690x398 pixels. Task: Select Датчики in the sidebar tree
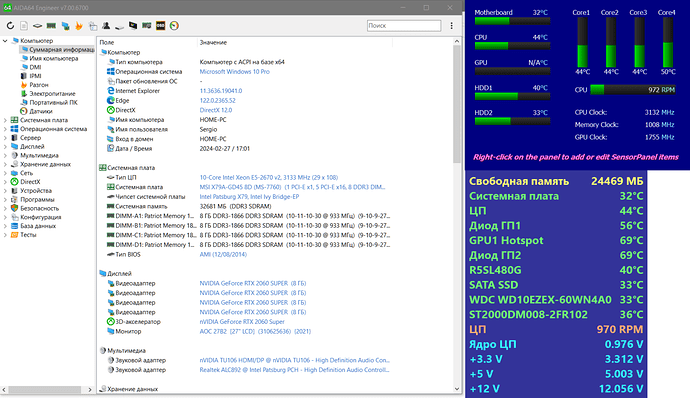(40, 111)
